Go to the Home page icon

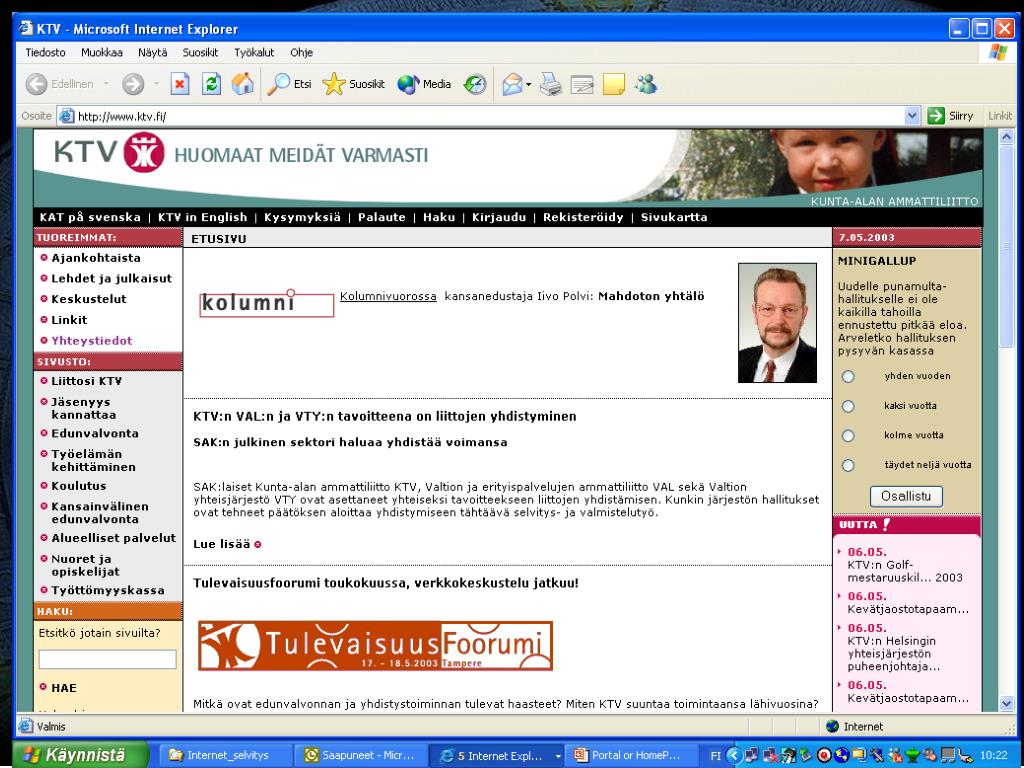click(242, 84)
